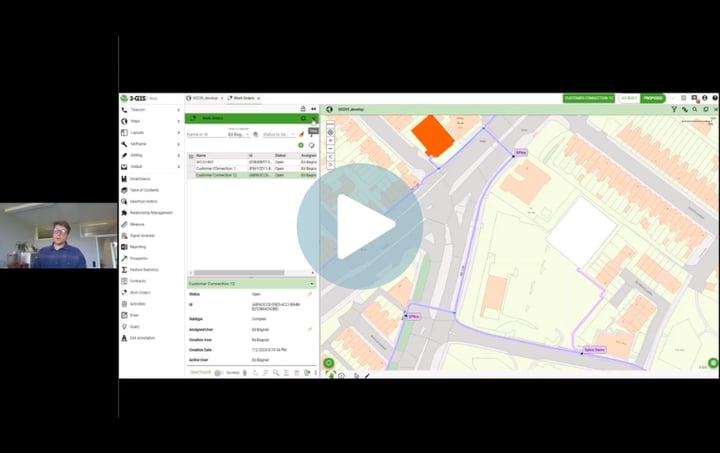Play the video with the large play button

pyautogui.click(x=360, y=226)
